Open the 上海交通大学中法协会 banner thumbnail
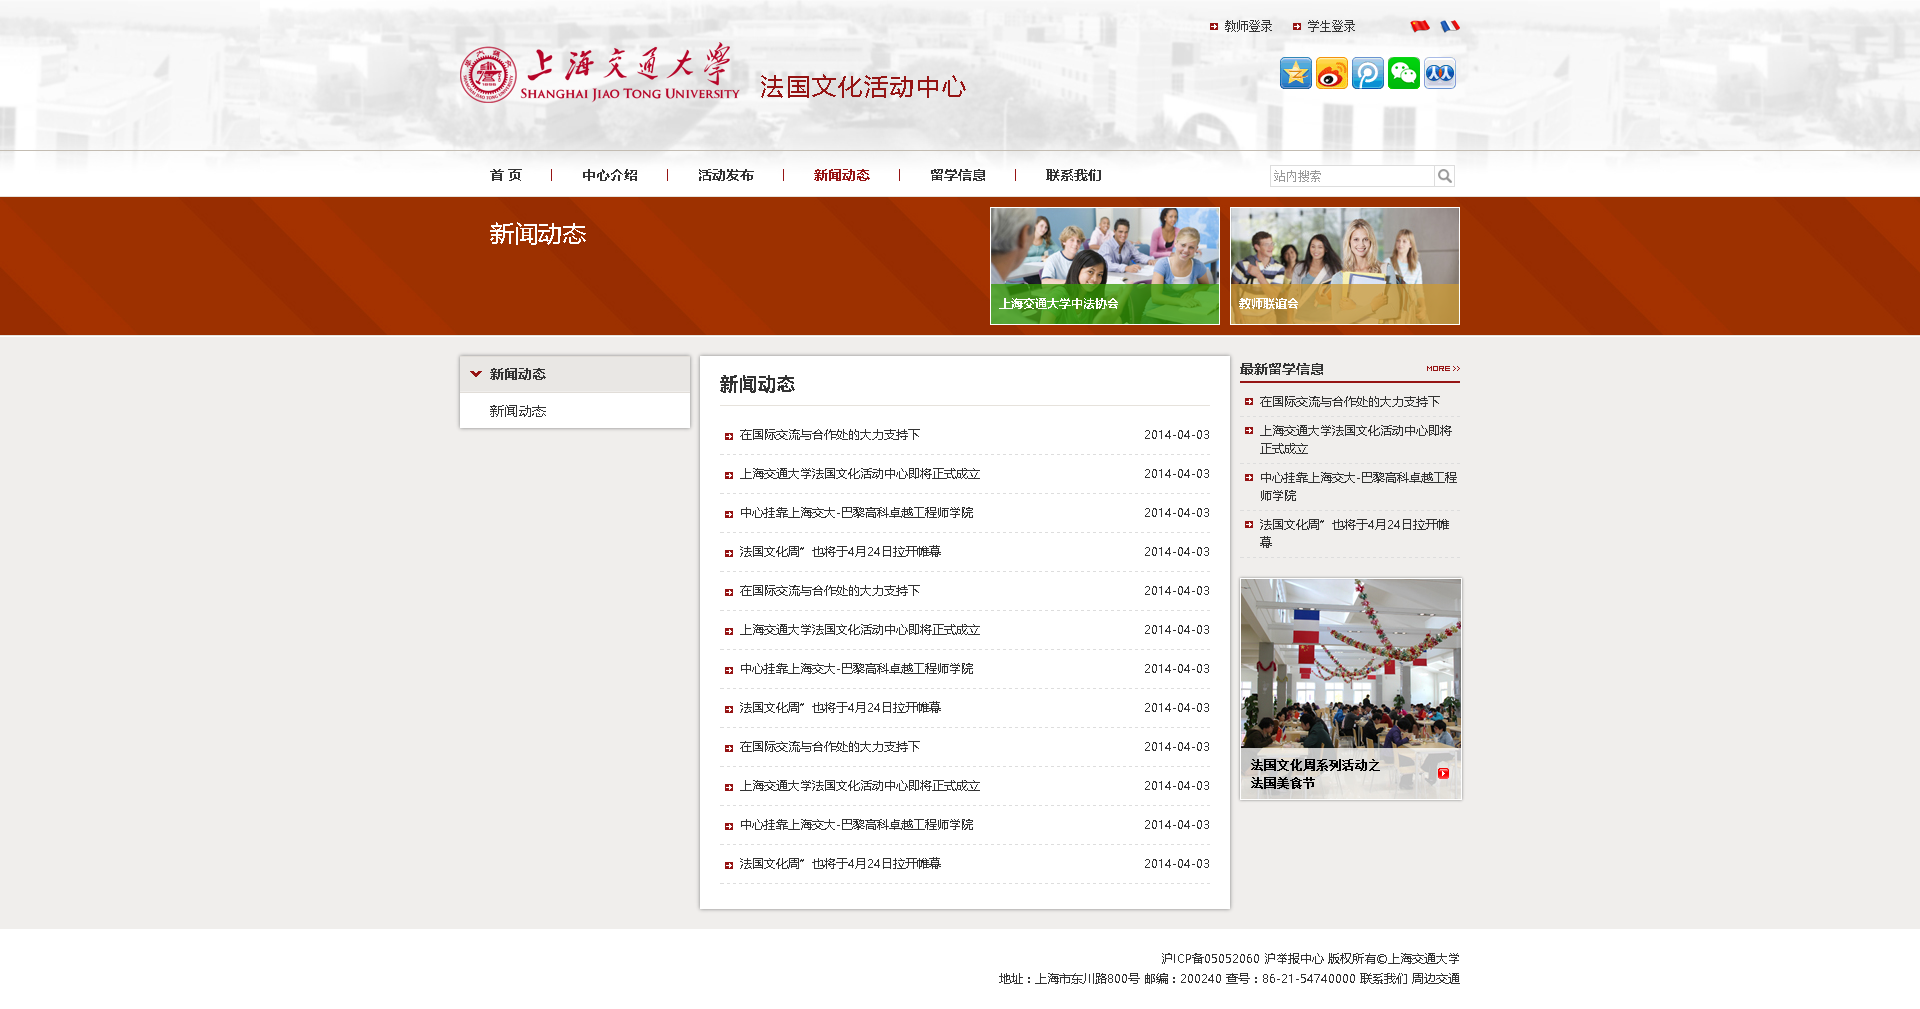1920x1009 pixels. [x=1104, y=265]
